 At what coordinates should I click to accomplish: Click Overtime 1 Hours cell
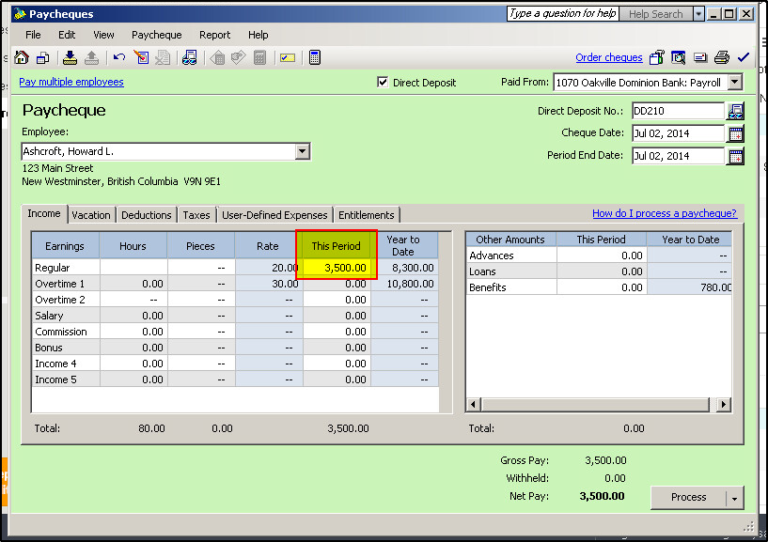click(x=134, y=284)
